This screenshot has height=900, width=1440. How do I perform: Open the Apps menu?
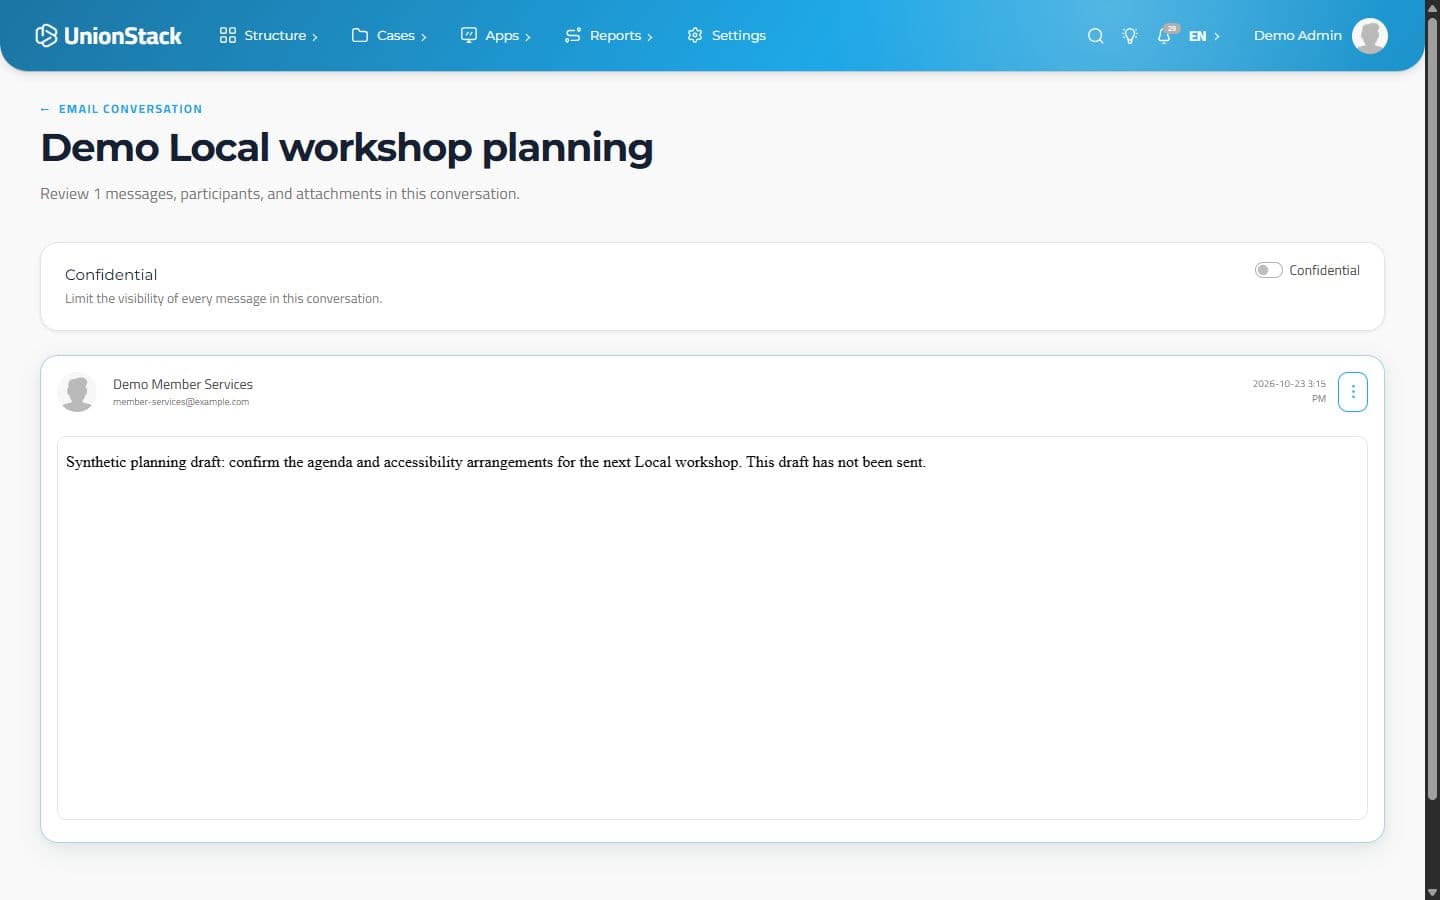(x=496, y=36)
